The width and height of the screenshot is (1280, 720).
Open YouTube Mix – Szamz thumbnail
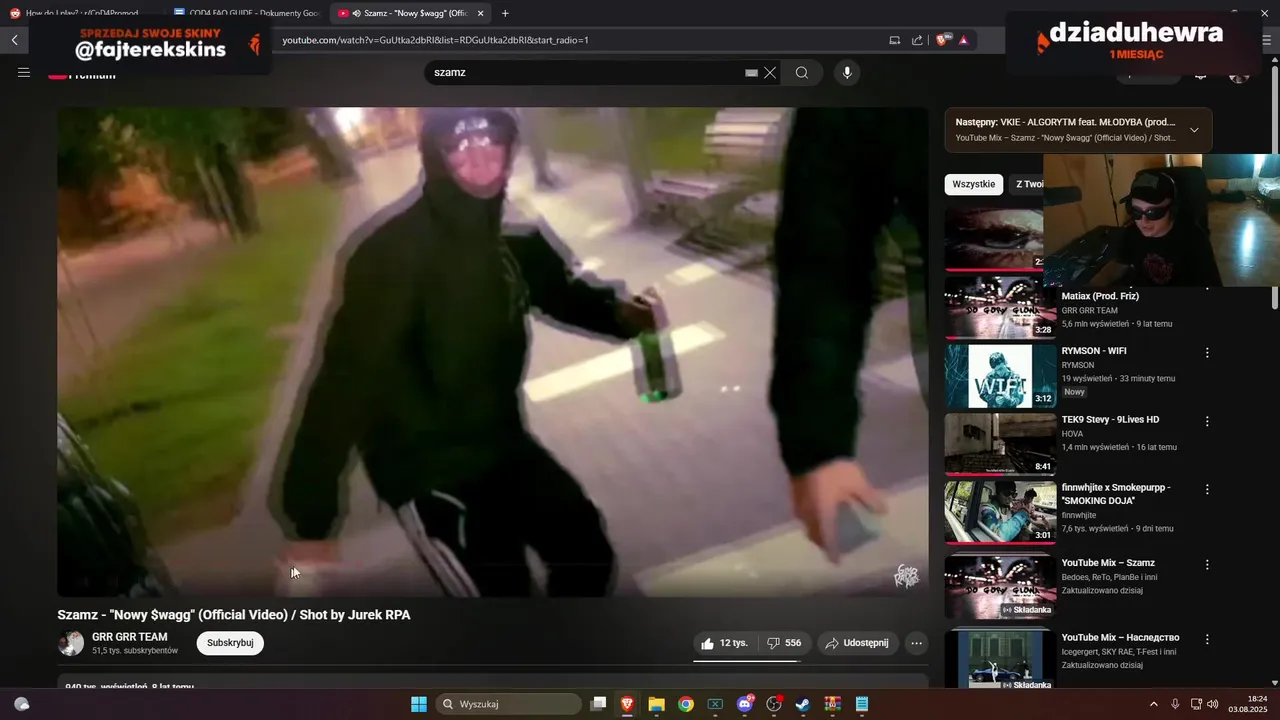tap(1000, 587)
